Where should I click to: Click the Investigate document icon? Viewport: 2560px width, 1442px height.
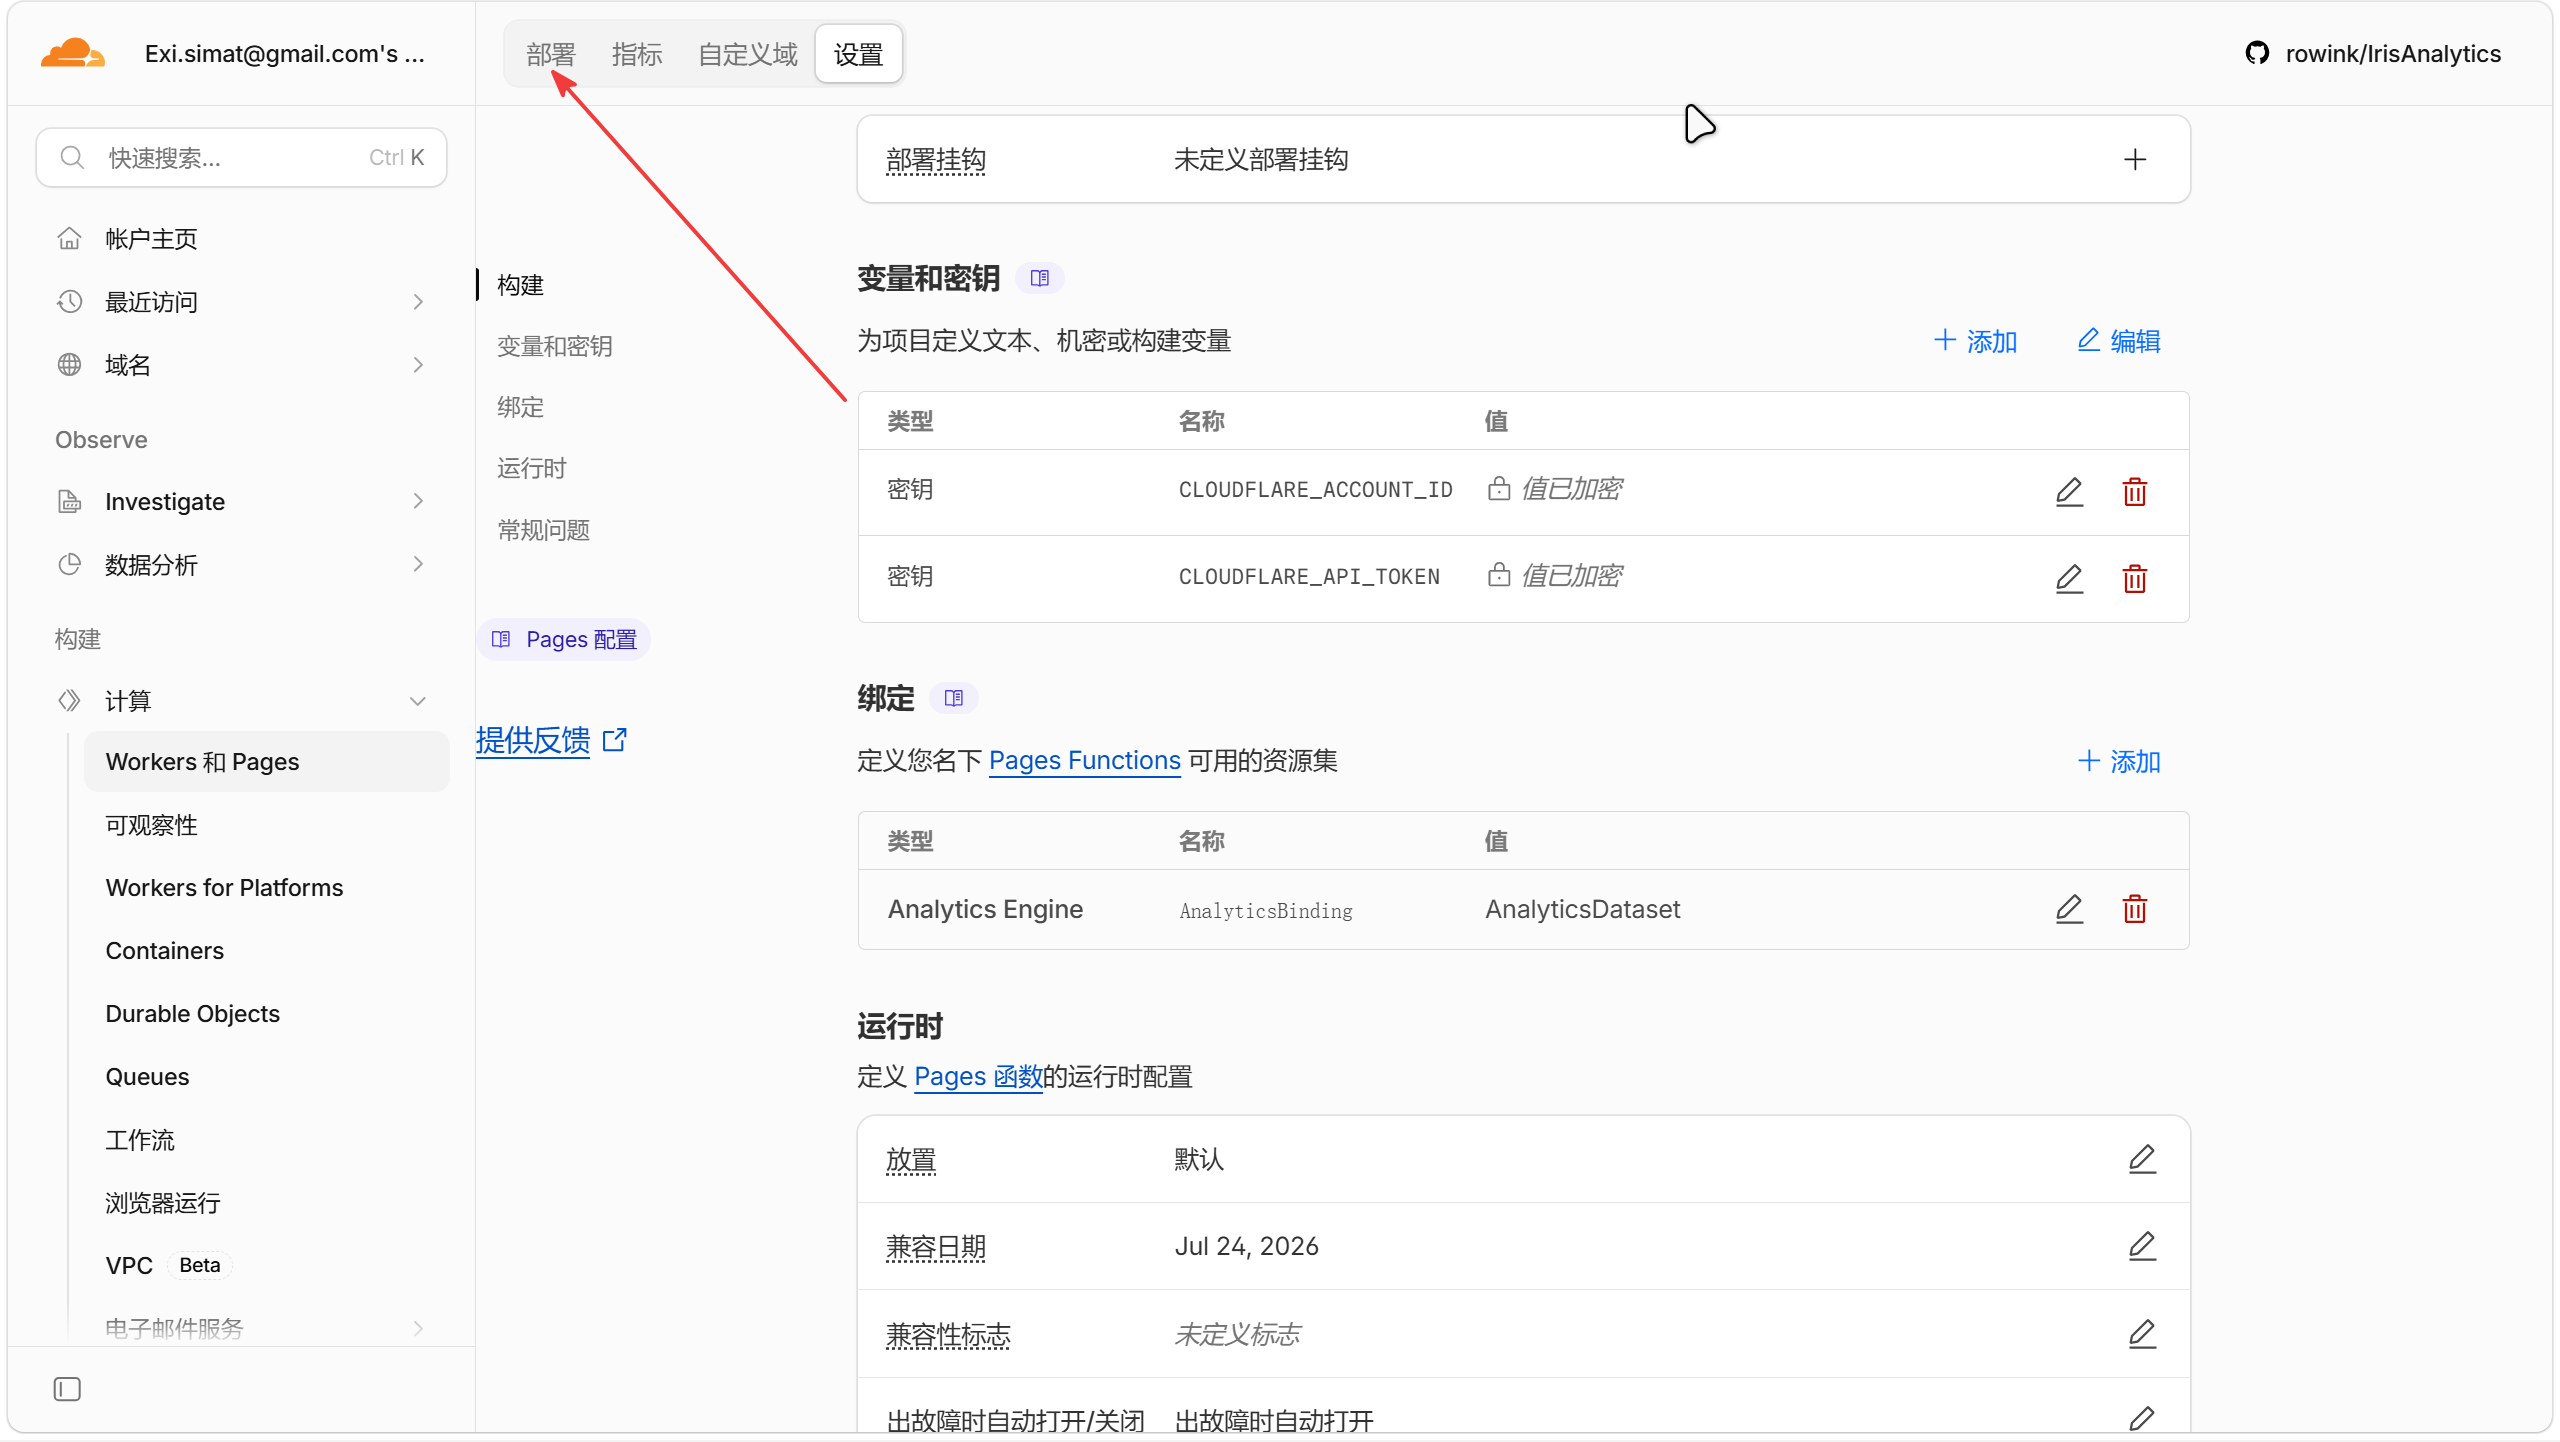click(x=69, y=501)
